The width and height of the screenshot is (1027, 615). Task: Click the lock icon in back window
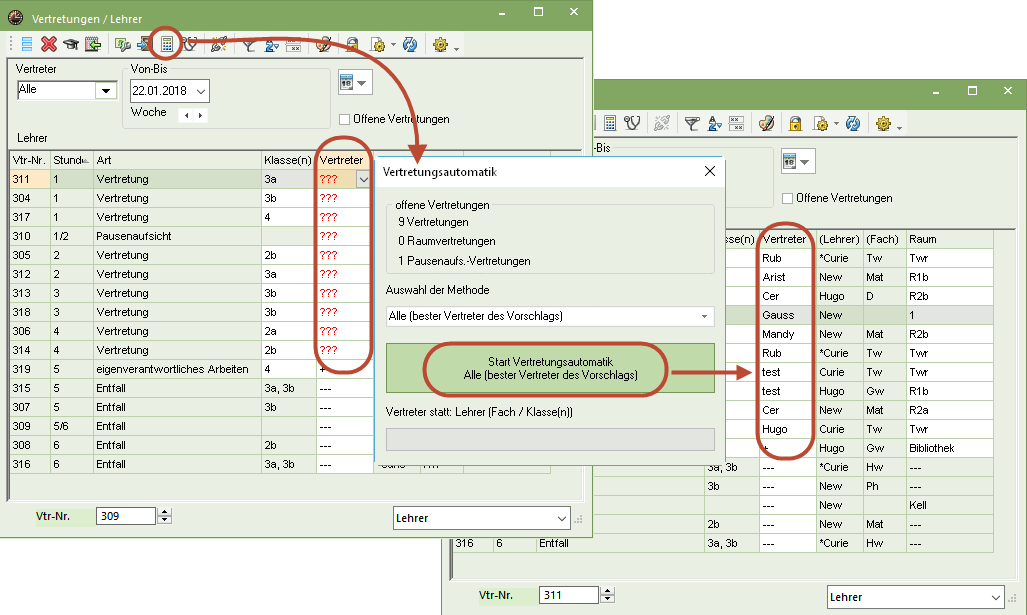point(795,123)
